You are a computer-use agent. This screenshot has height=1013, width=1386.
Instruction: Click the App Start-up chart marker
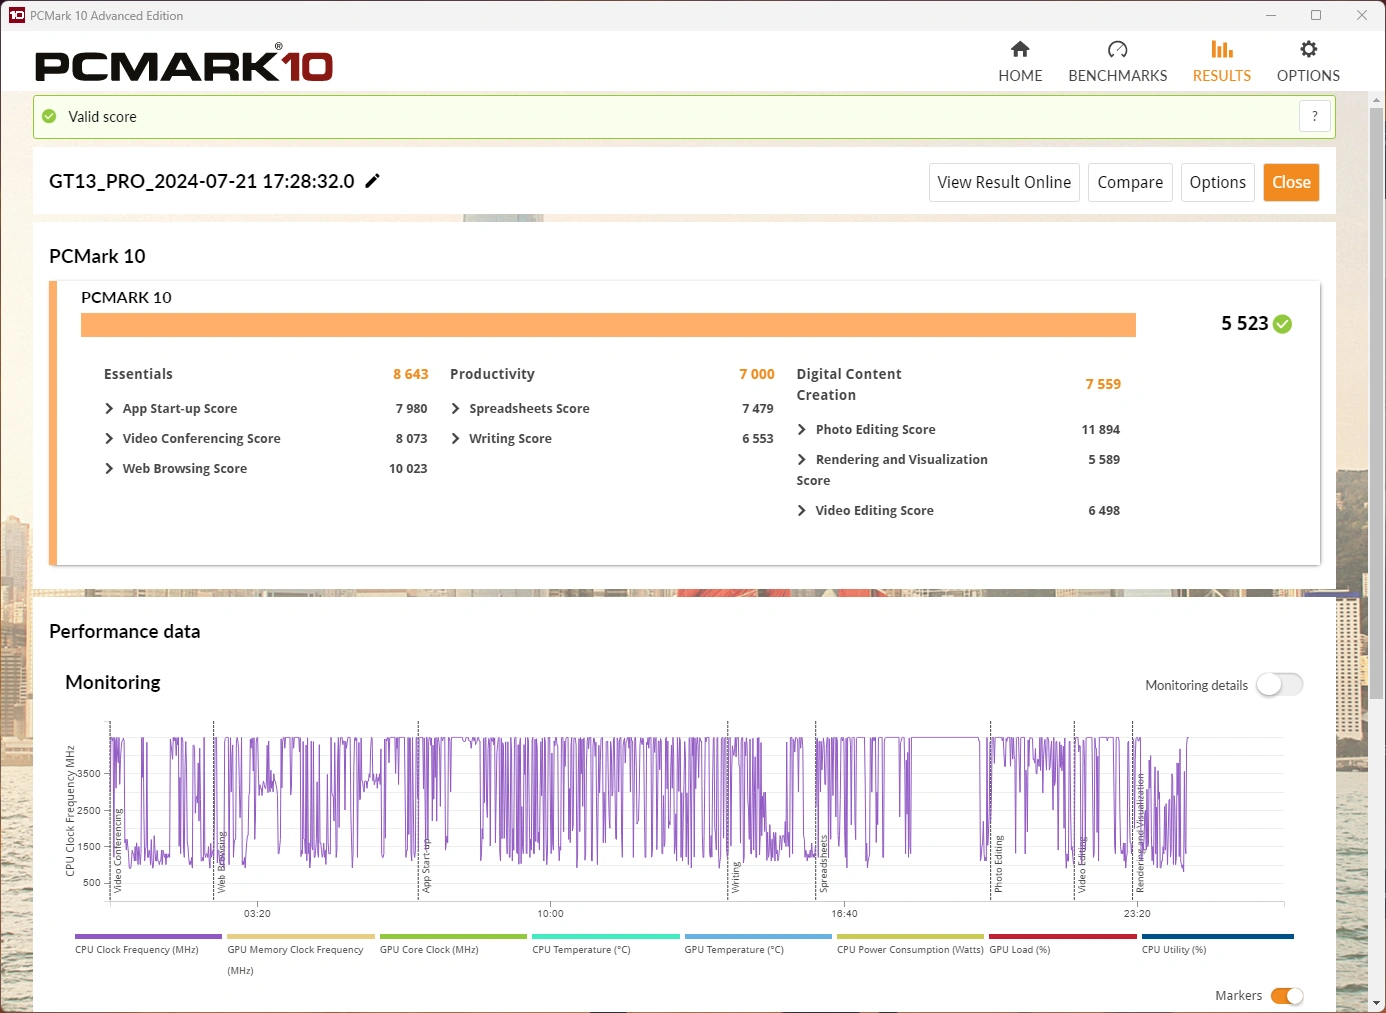[x=426, y=866]
